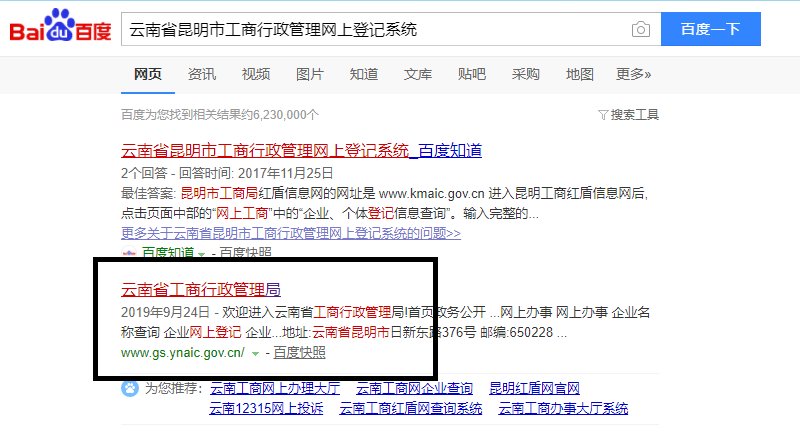The image size is (800, 440).
Task: Open 百度快照 for the ynaic result
Action: (299, 353)
